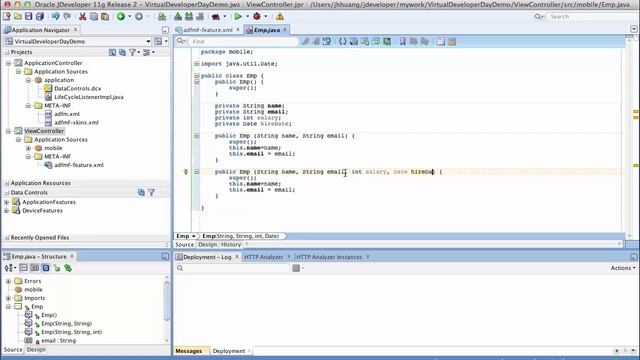Run the application with green play
The height and width of the screenshot is (360, 640).
[238, 17]
